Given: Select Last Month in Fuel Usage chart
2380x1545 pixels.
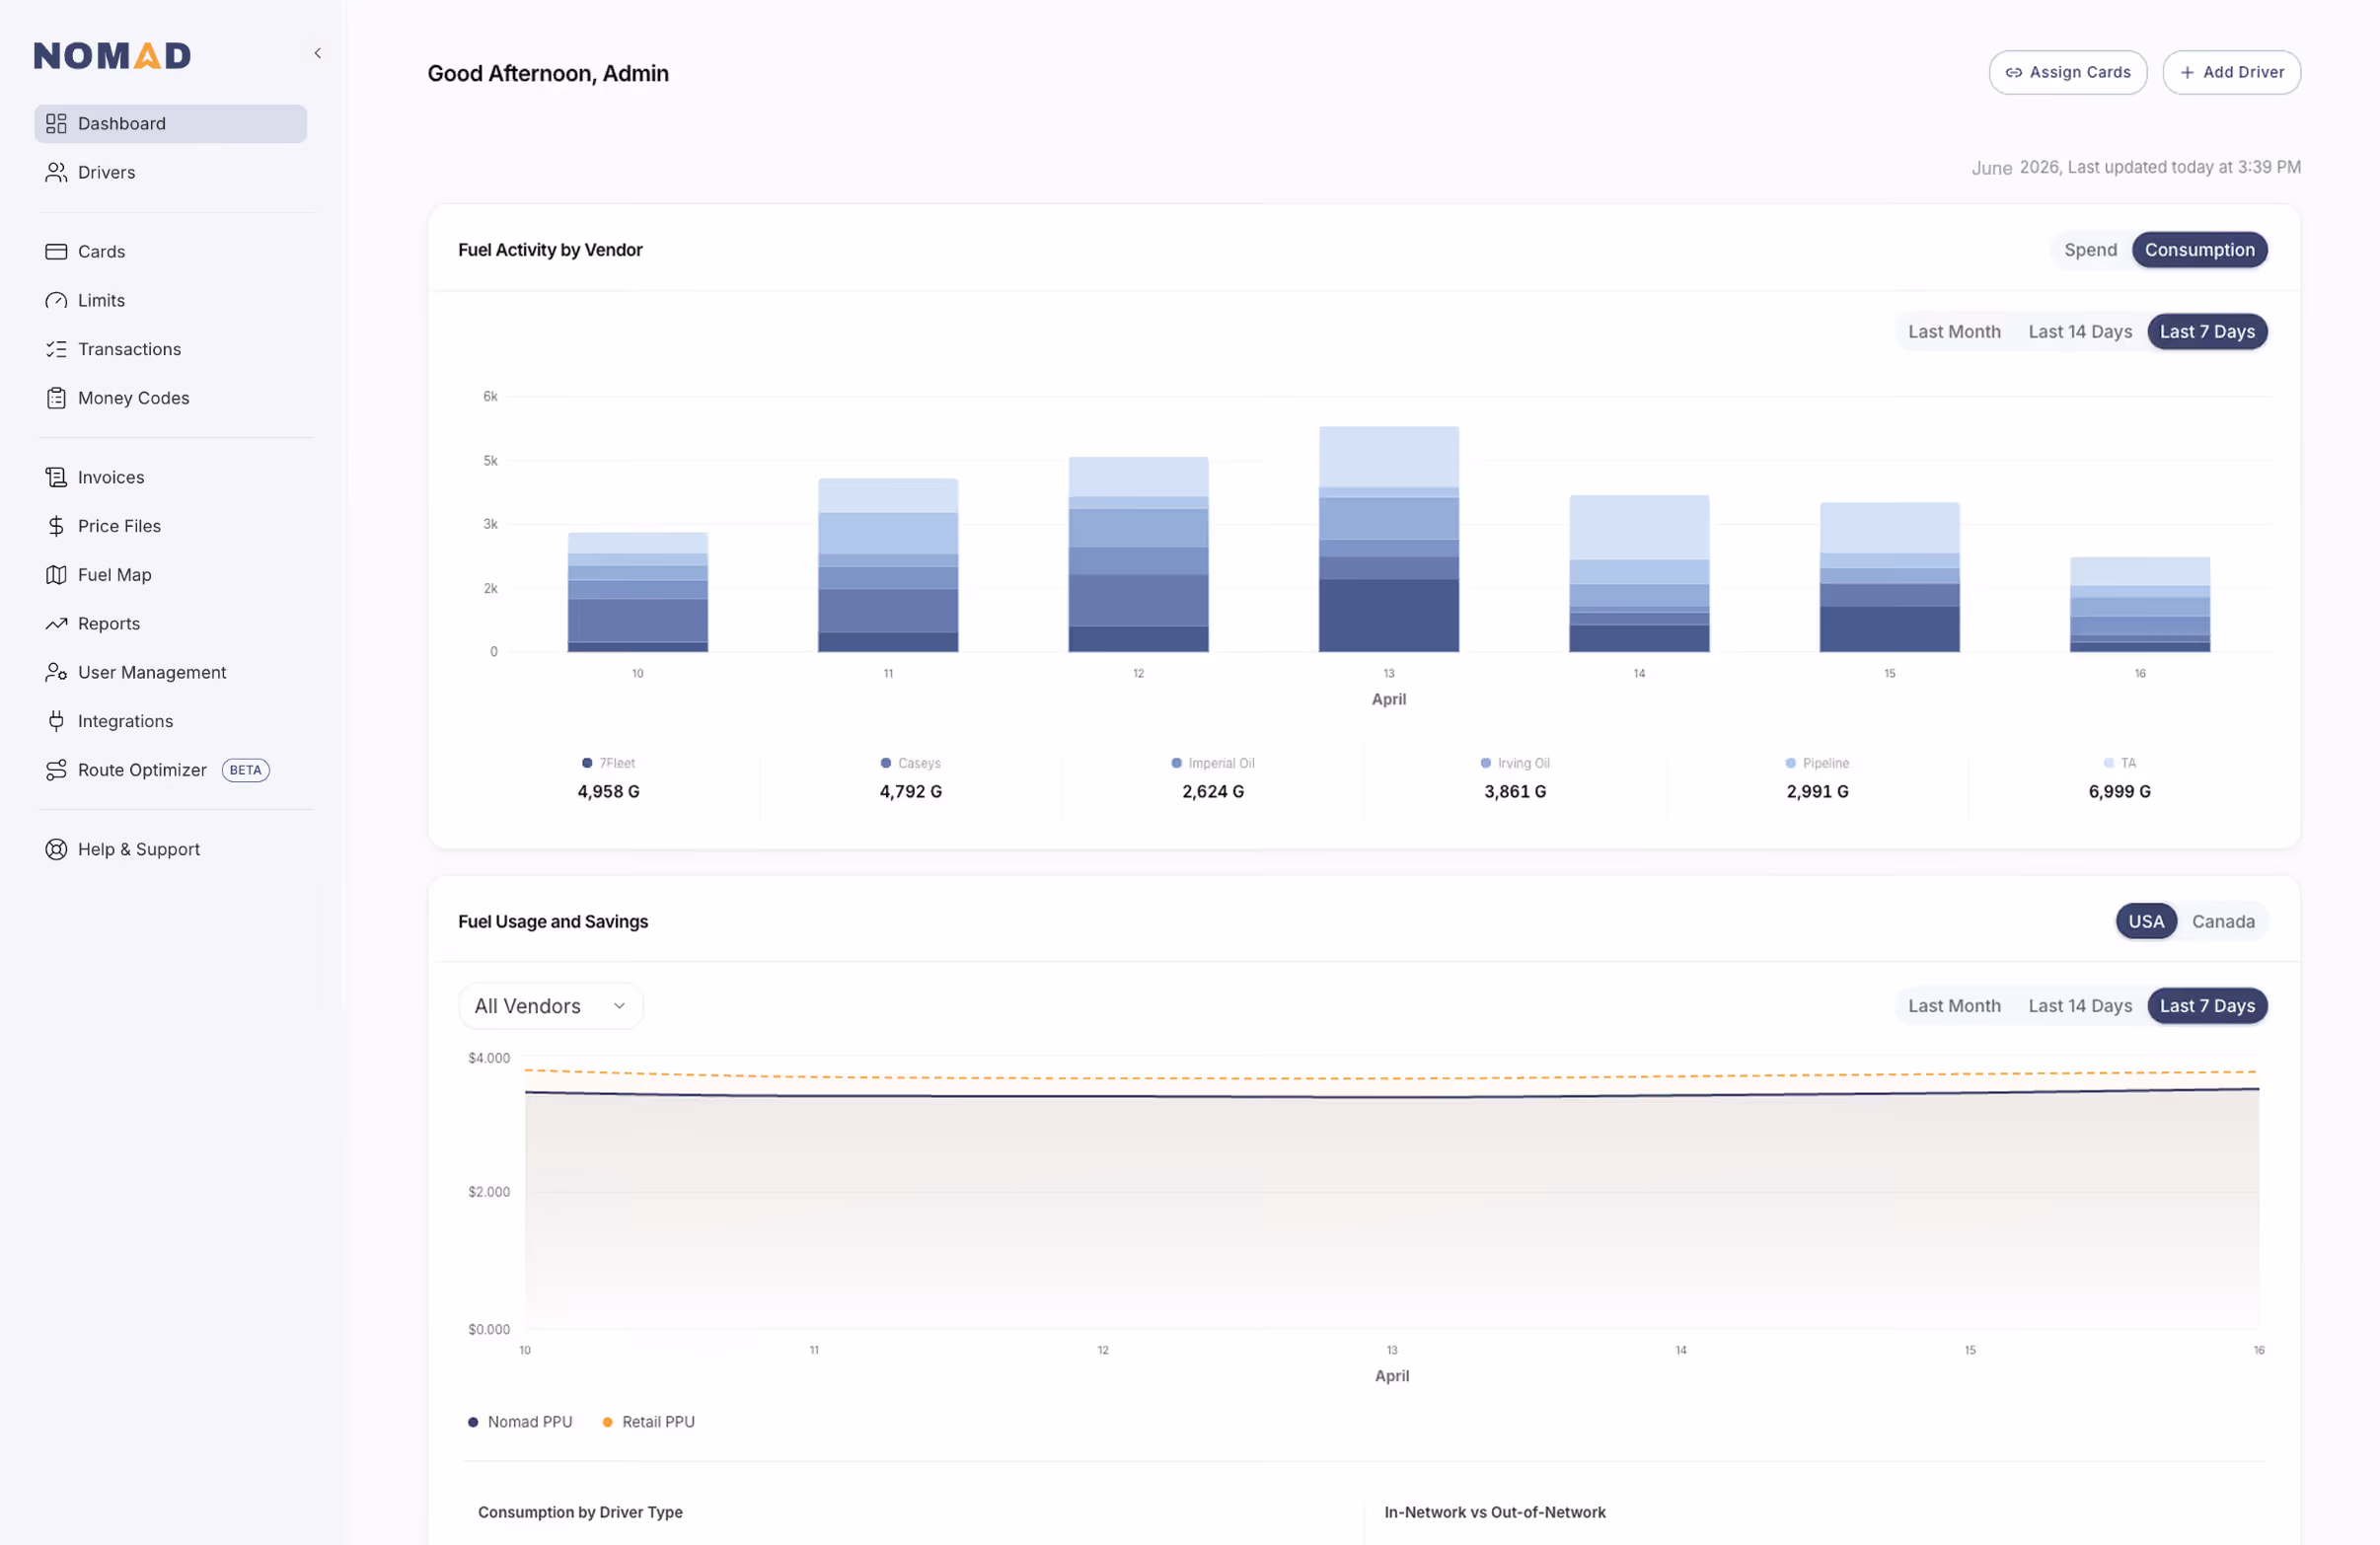Looking at the screenshot, I should pos(1954,1006).
